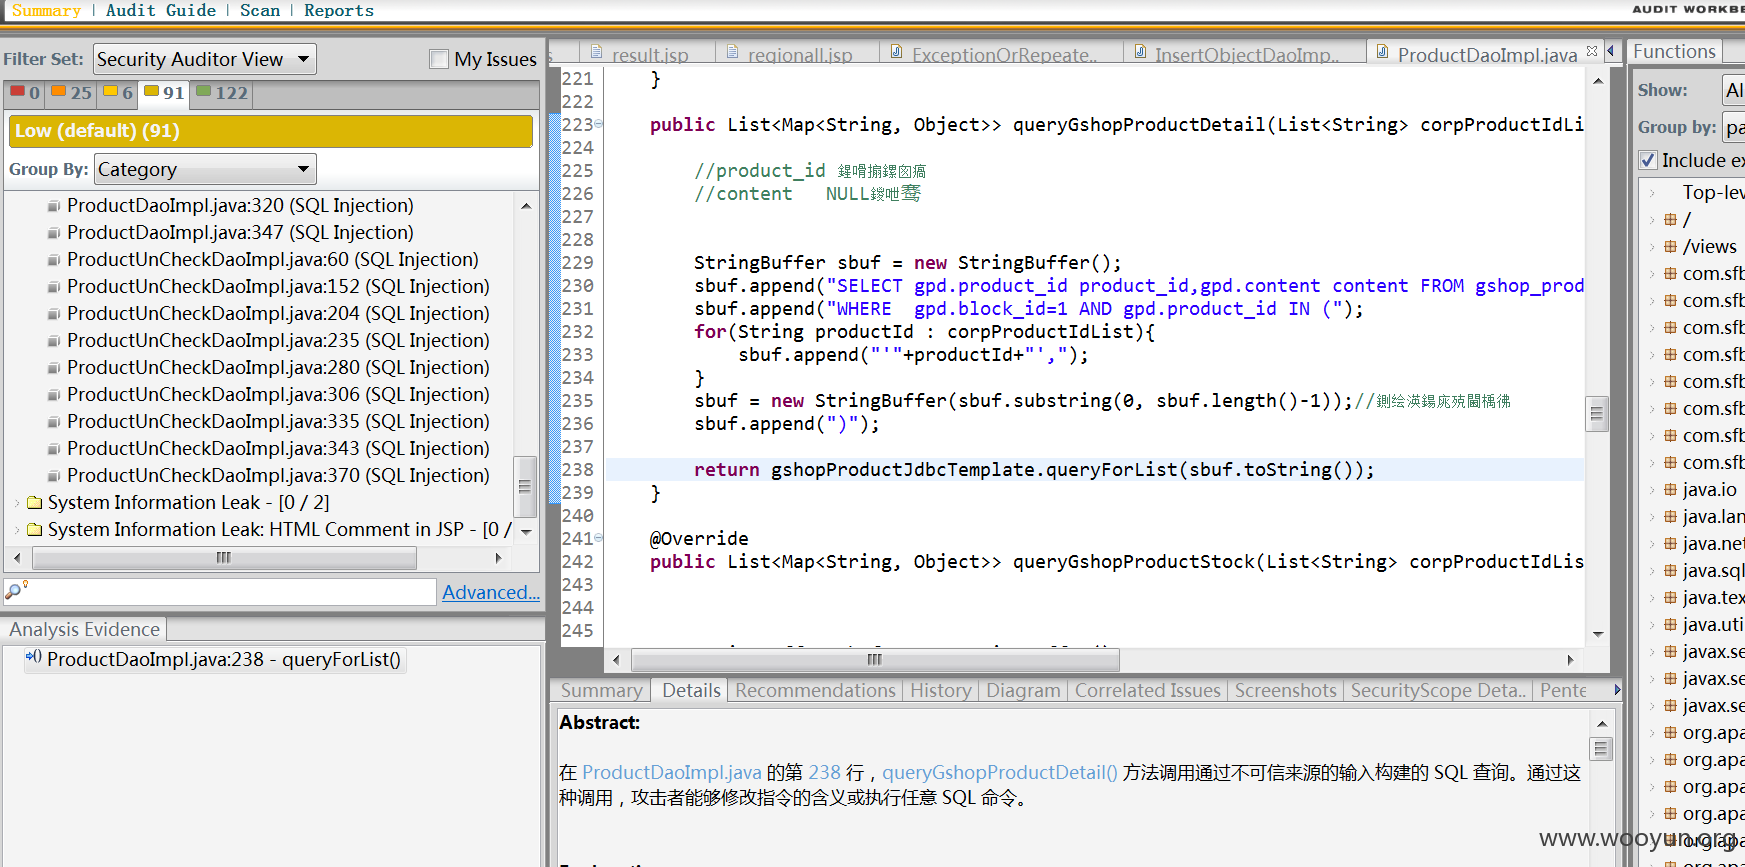The height and width of the screenshot is (867, 1745).
Task: Select issue ProductUnCheckDaoImpl.java:370
Action: pyautogui.click(x=278, y=475)
